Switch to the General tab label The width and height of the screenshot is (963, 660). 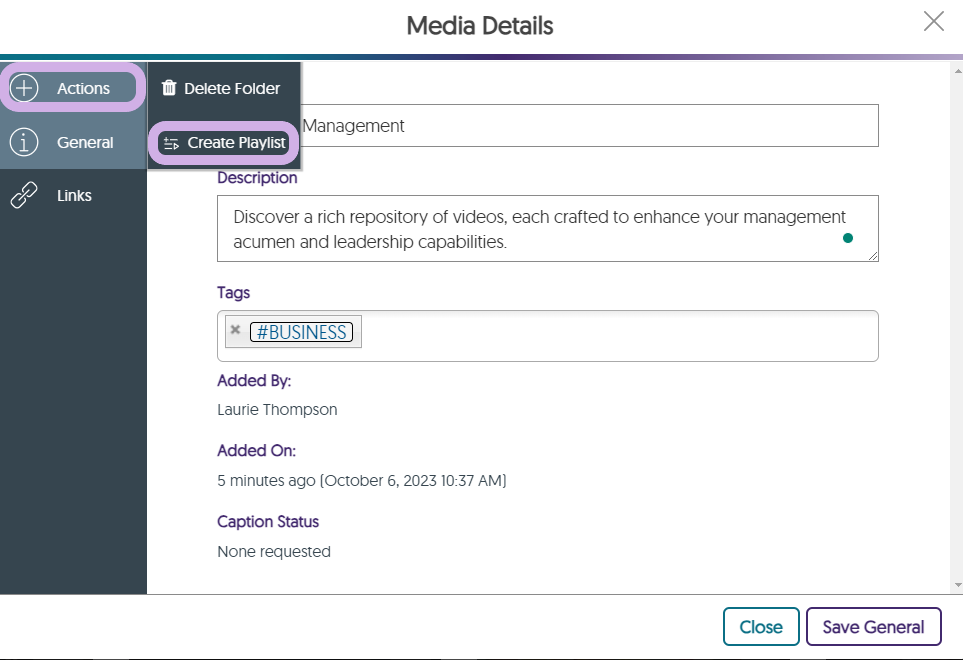click(x=85, y=142)
